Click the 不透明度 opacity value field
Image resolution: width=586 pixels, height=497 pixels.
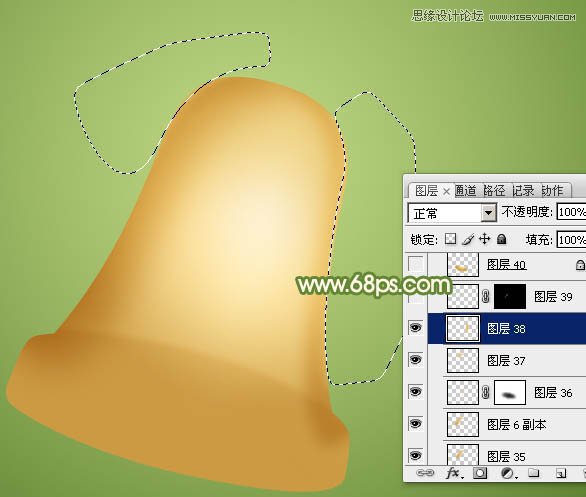571,212
